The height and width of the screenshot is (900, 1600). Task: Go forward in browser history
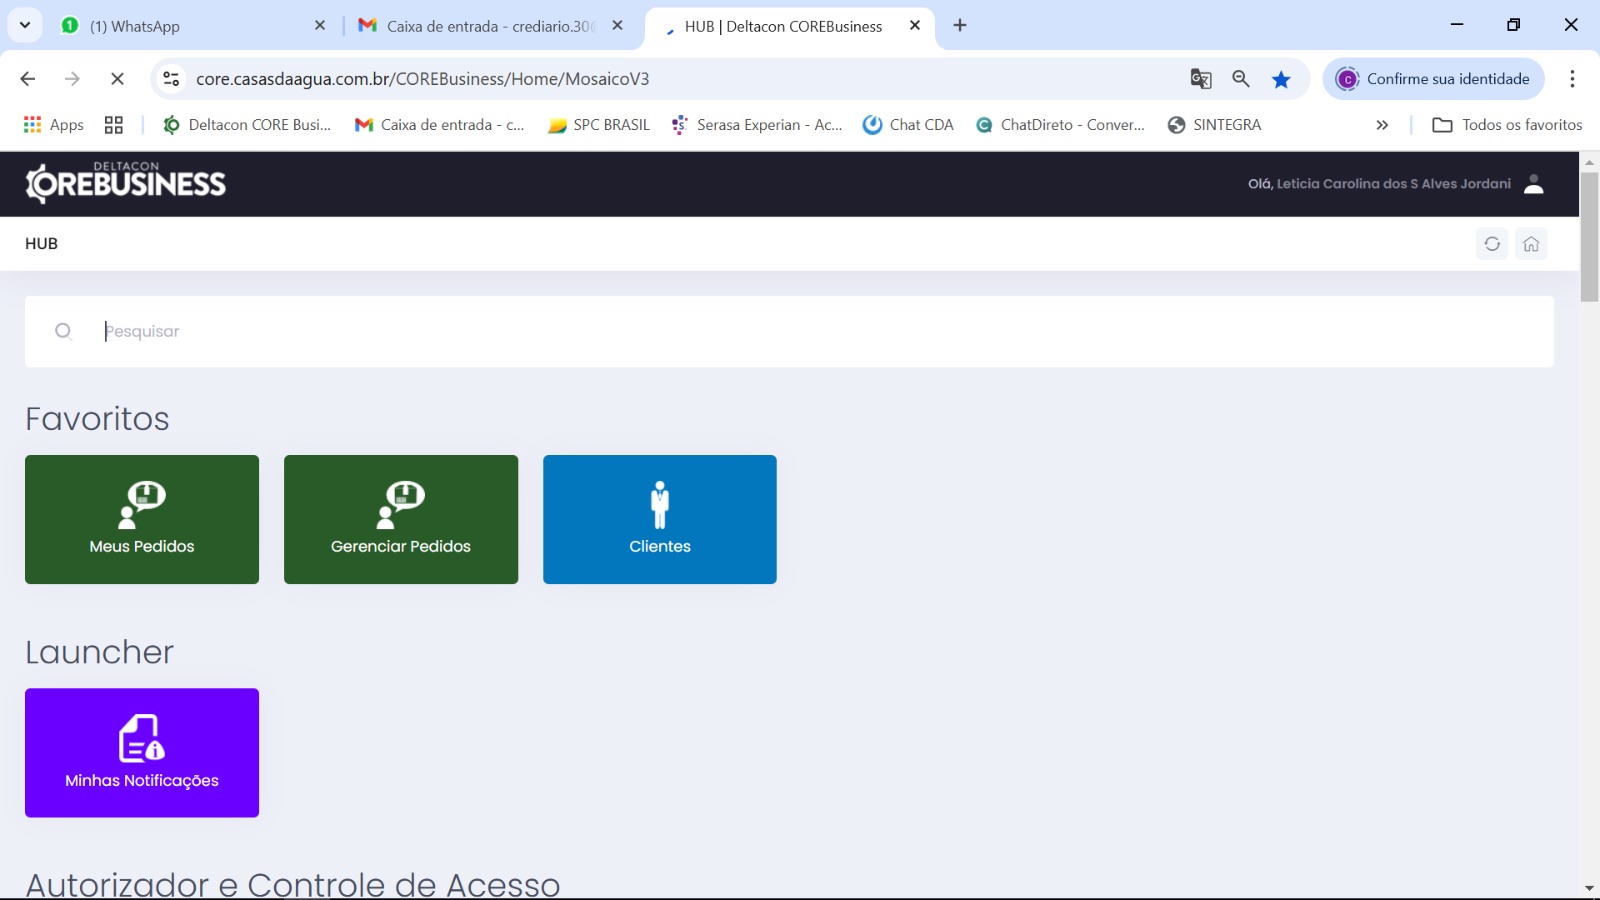[x=72, y=79]
